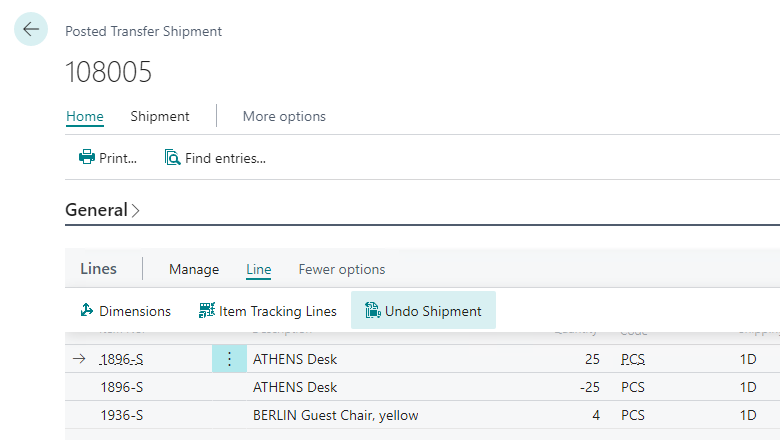This screenshot has height=440, width=780.
Task: Click the Item Tracking Lines icon
Action: (x=207, y=311)
